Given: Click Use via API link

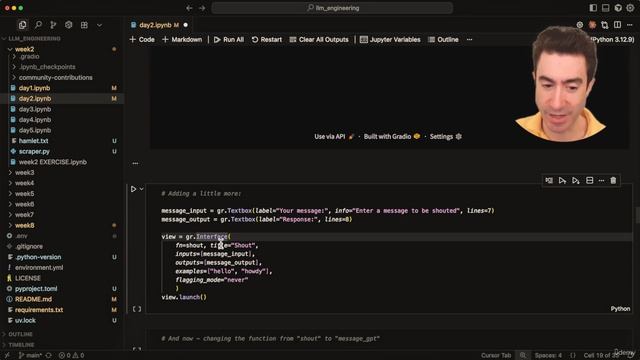Looking at the screenshot, I should 333,137.
